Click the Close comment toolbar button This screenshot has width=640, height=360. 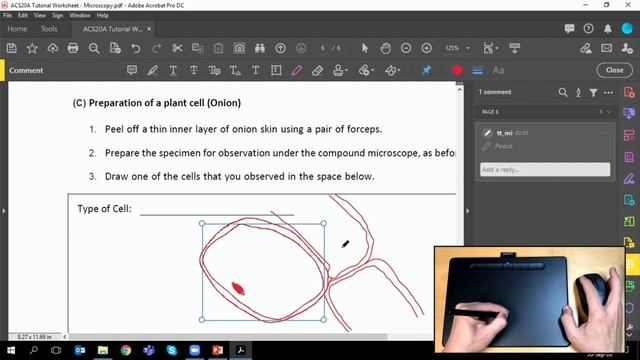point(614,70)
